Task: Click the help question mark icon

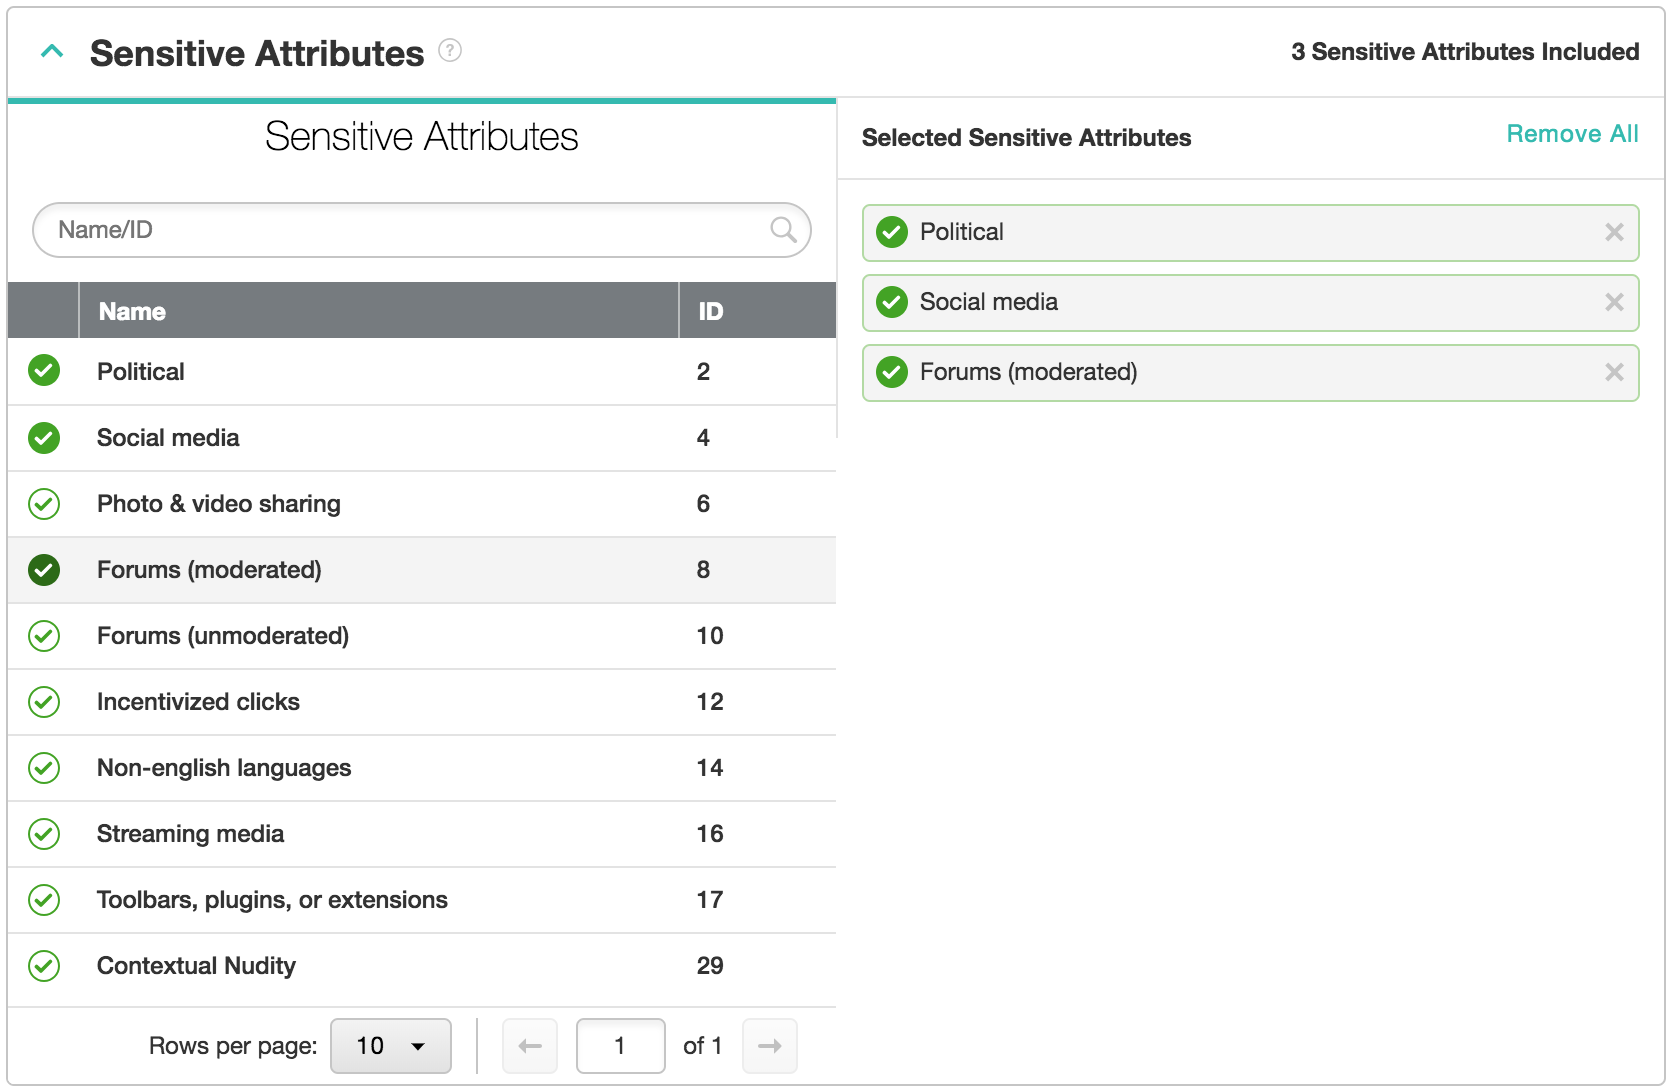Action: click(450, 50)
